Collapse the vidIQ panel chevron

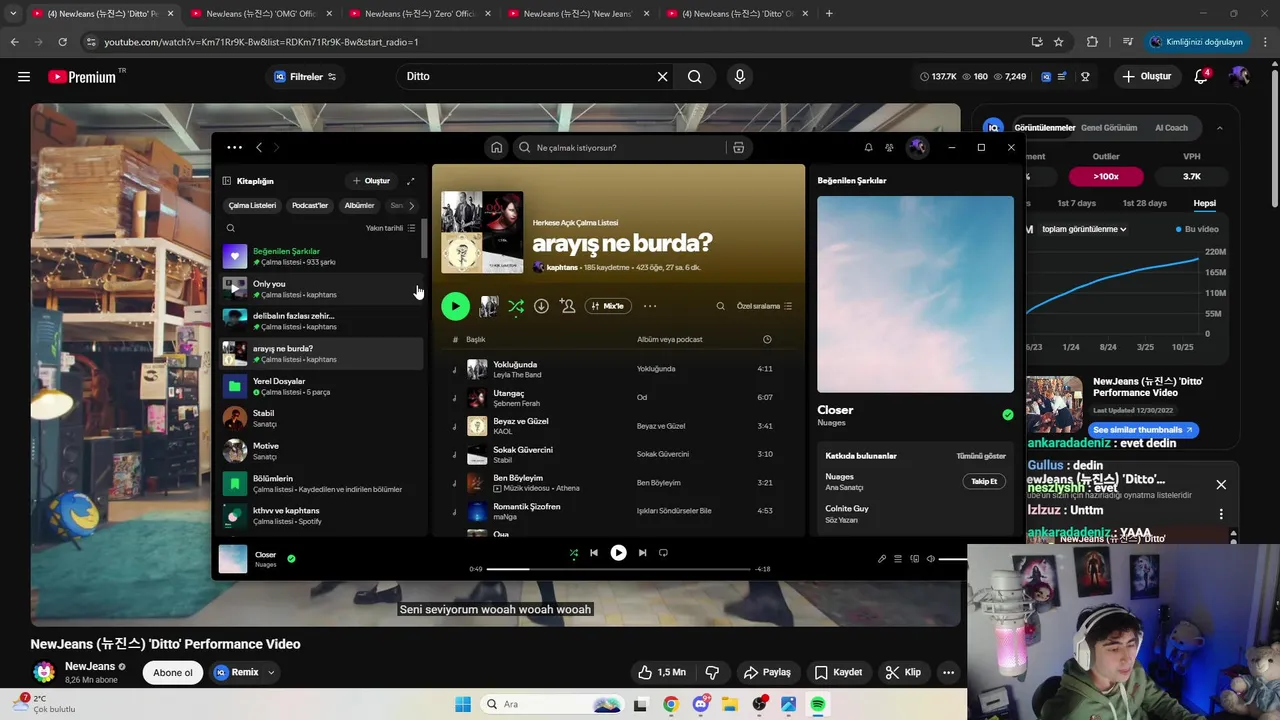pyautogui.click(x=1219, y=128)
